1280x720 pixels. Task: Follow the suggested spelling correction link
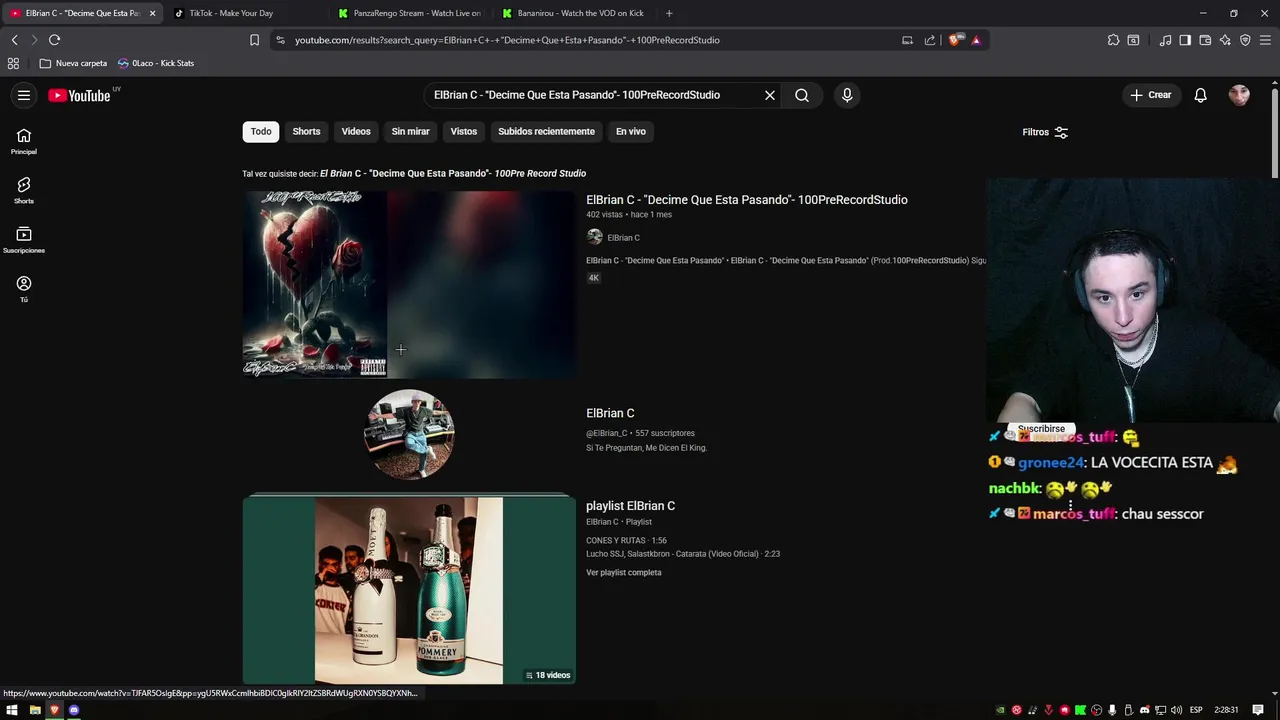coord(453,173)
